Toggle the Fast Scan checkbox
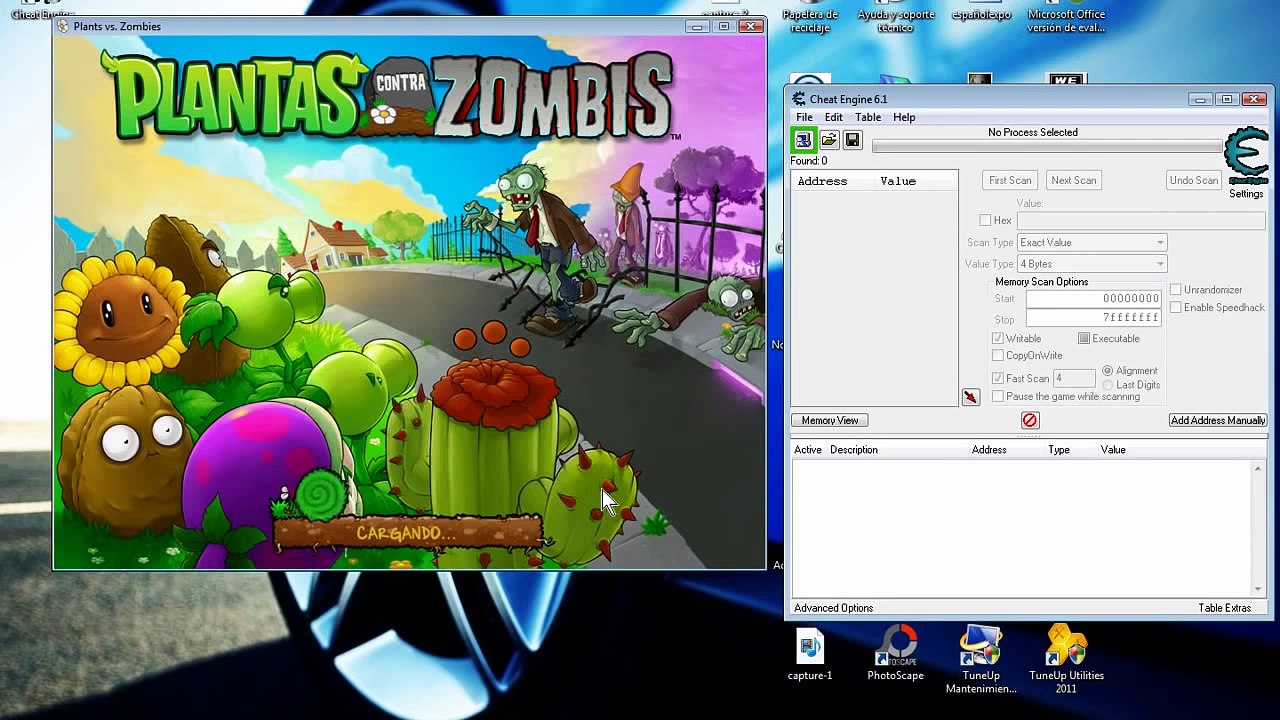This screenshot has width=1280, height=720. coord(998,379)
